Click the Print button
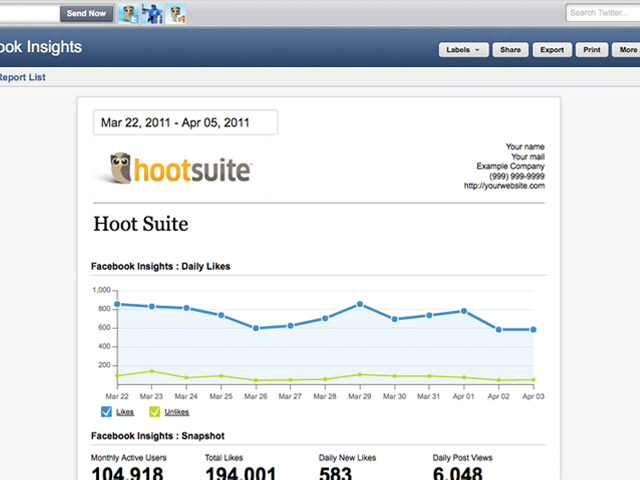 click(x=592, y=50)
